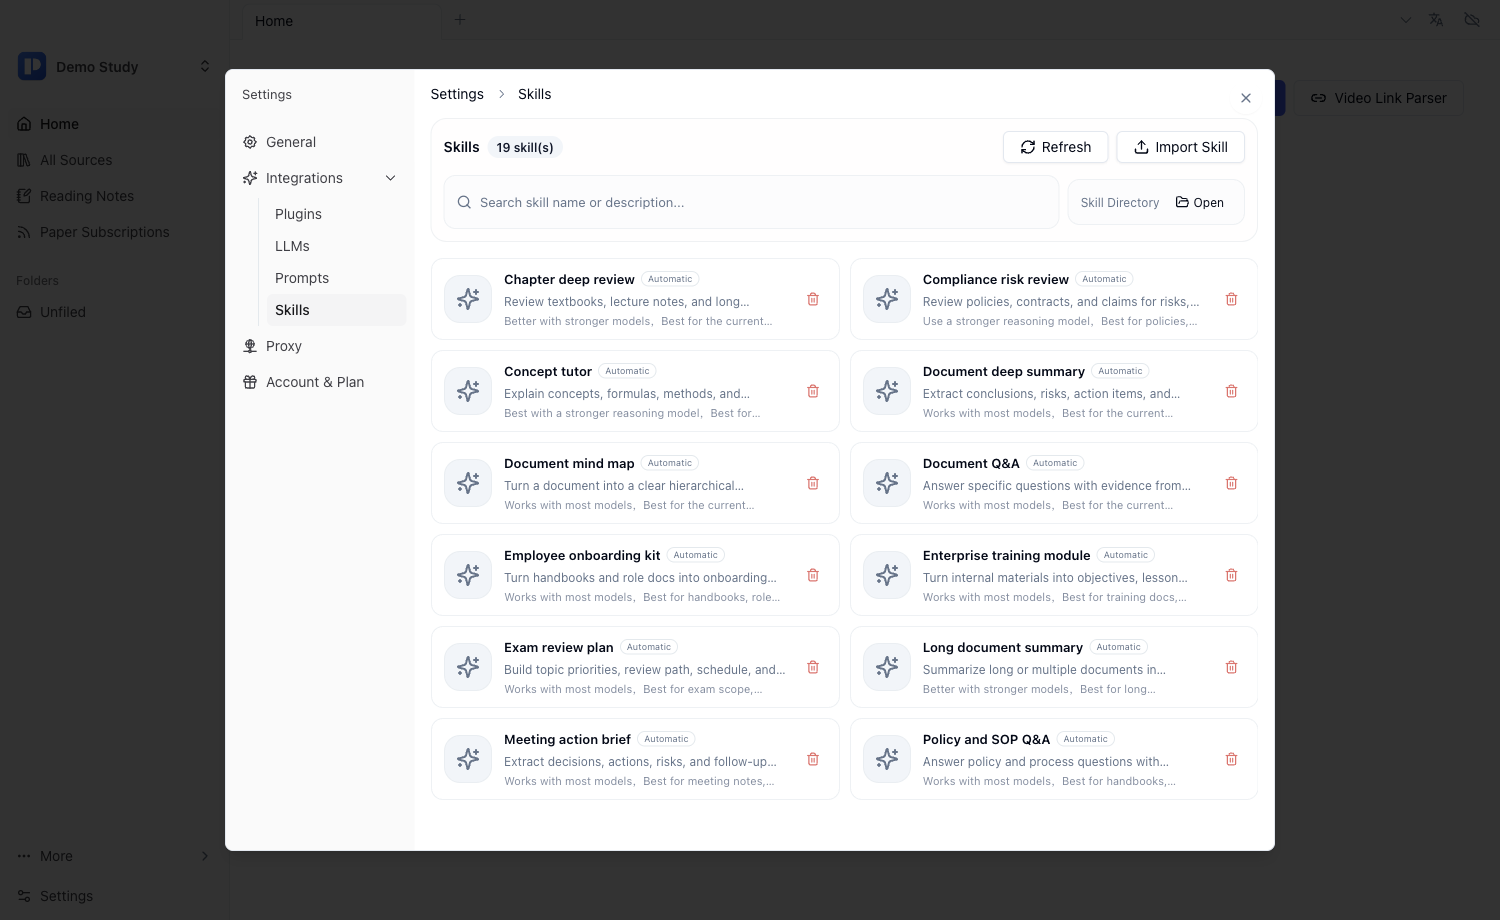Delete the Chapter deep review skill

coord(813,299)
